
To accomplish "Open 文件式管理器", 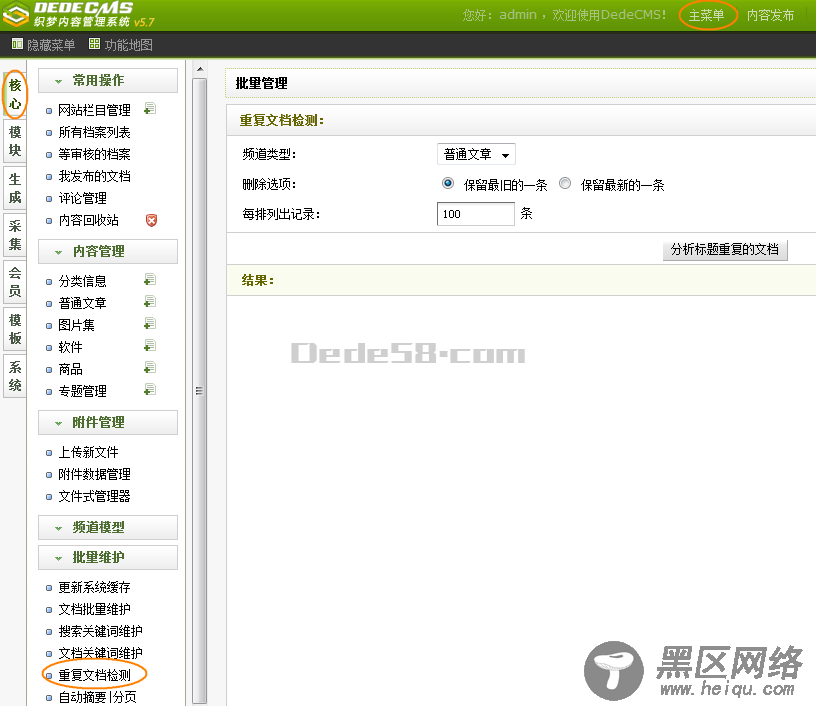I will 94,496.
